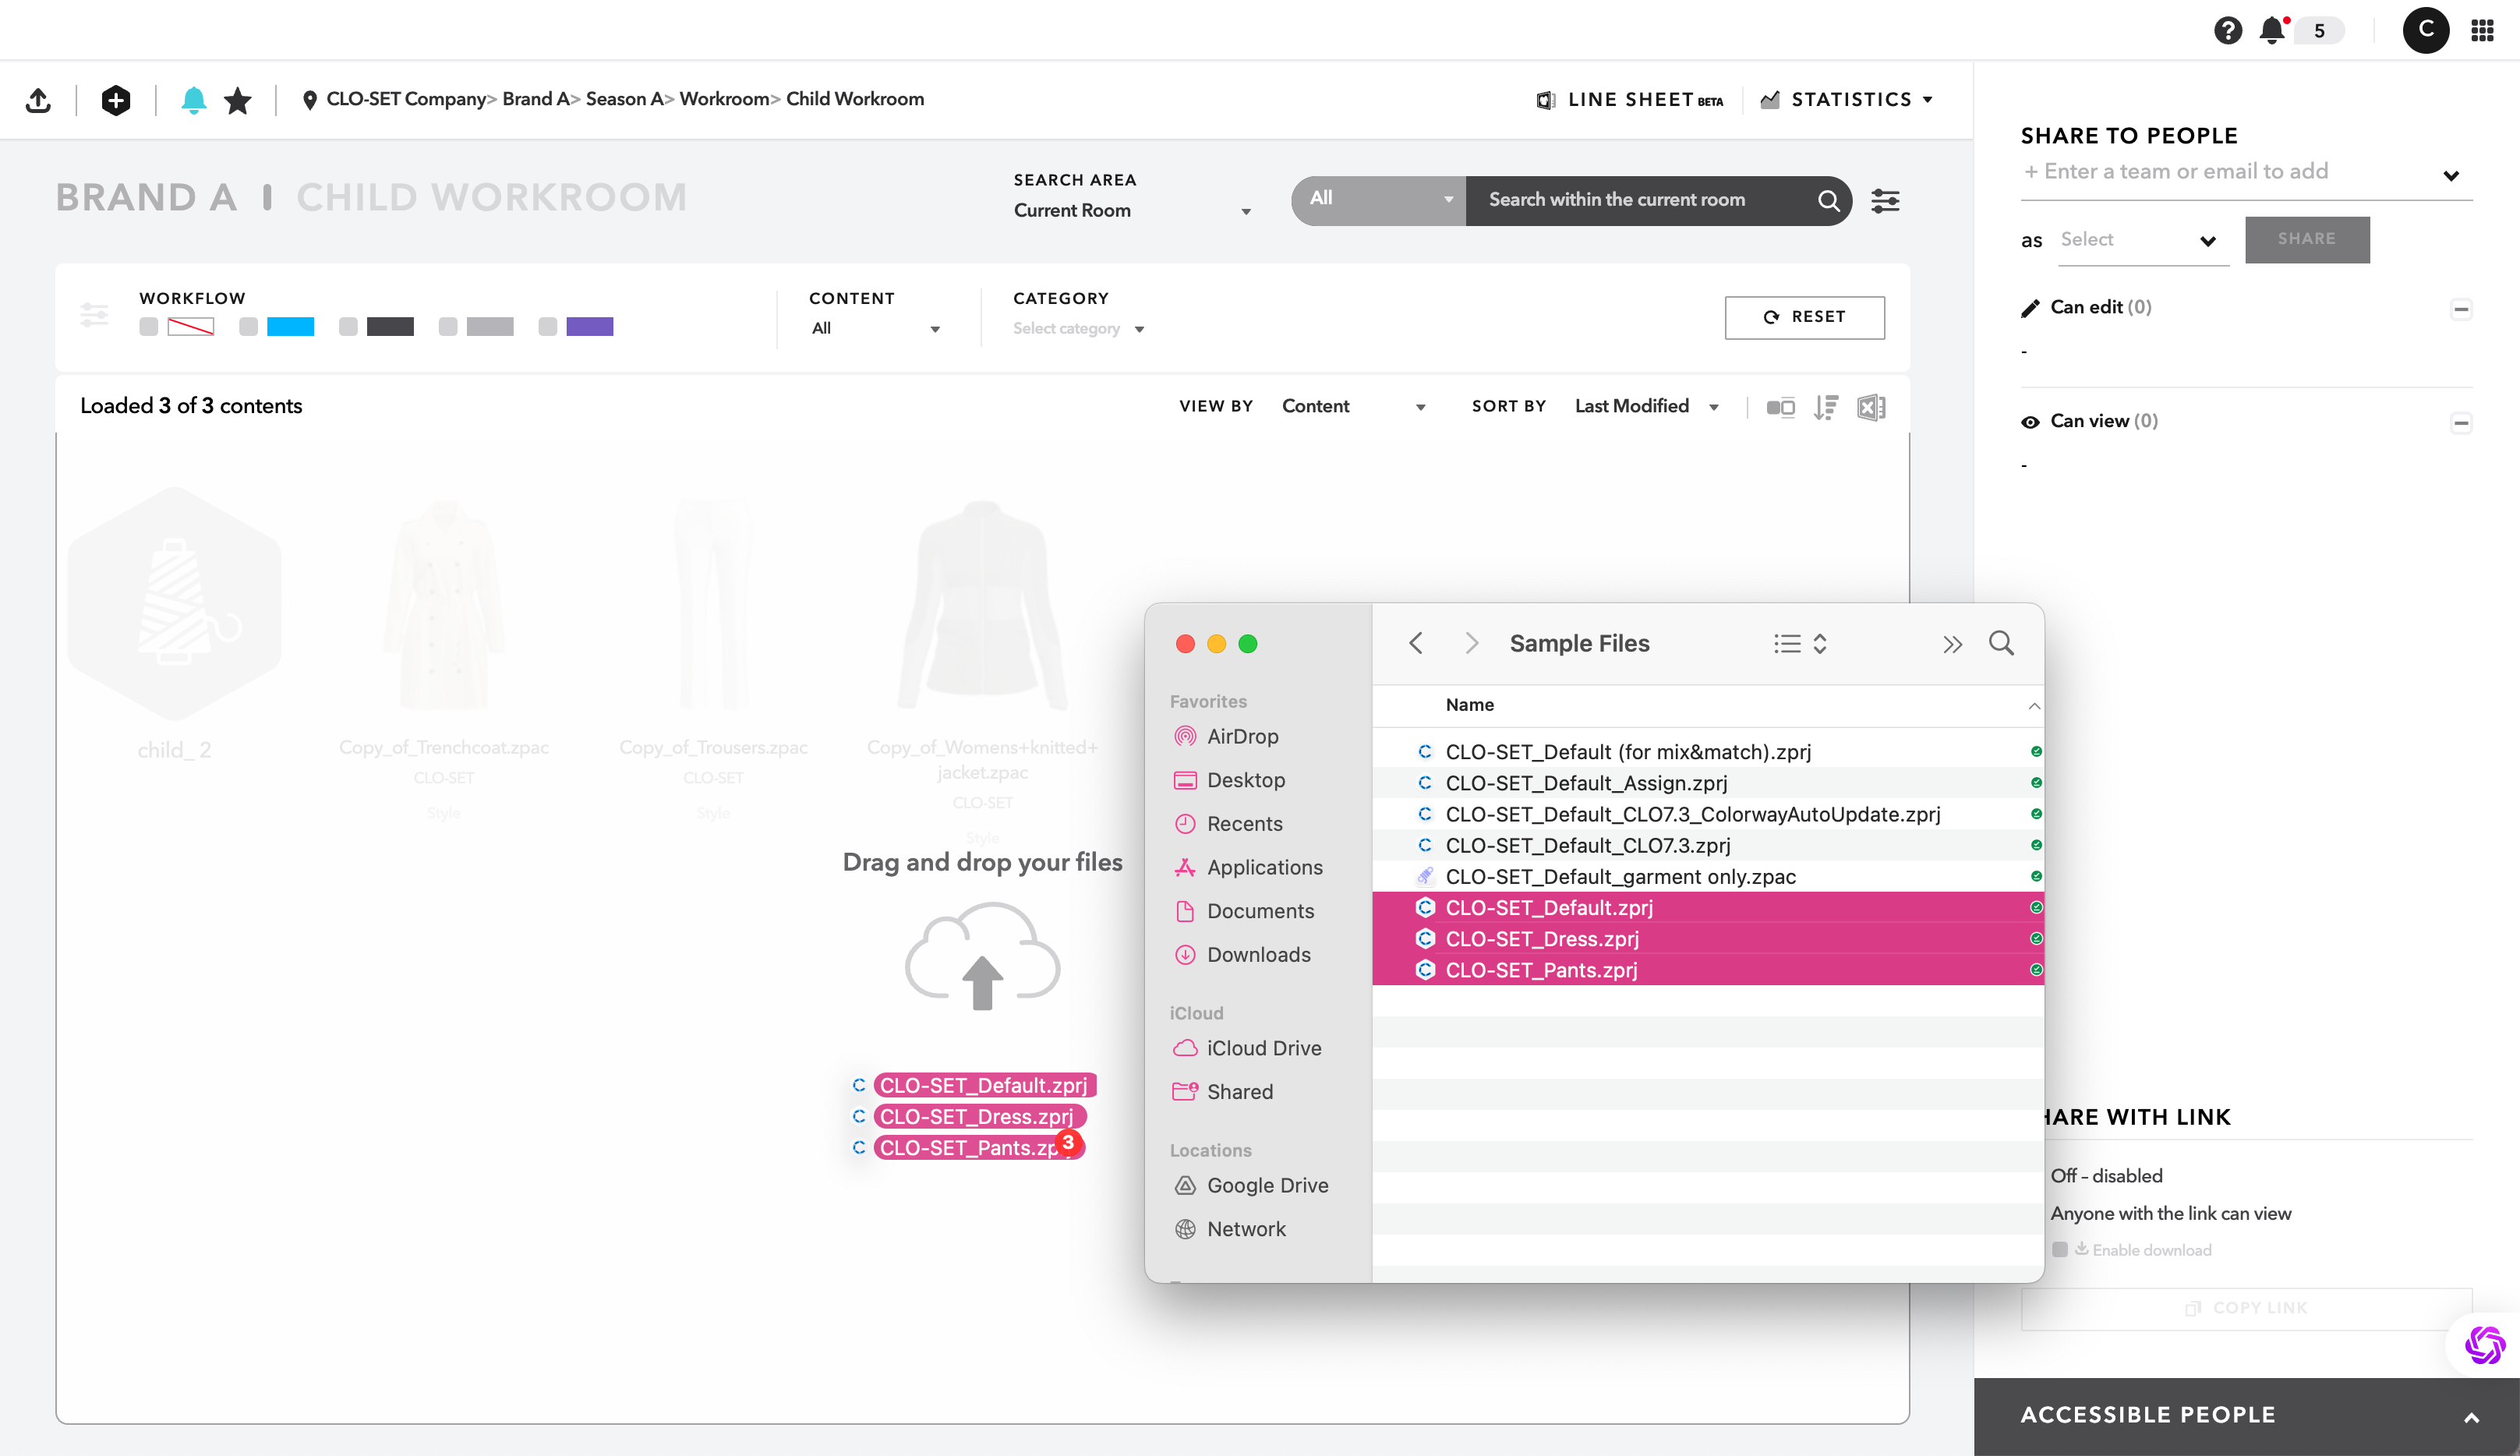Open the Select category dropdown
The height and width of the screenshot is (1456, 2520).
pos(1078,328)
